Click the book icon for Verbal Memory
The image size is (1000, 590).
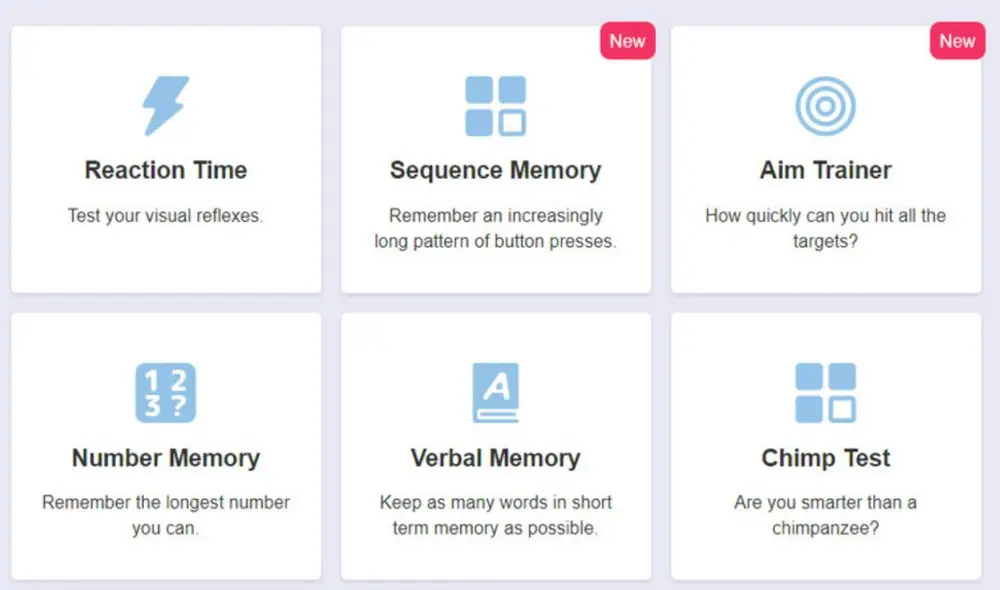(x=495, y=391)
